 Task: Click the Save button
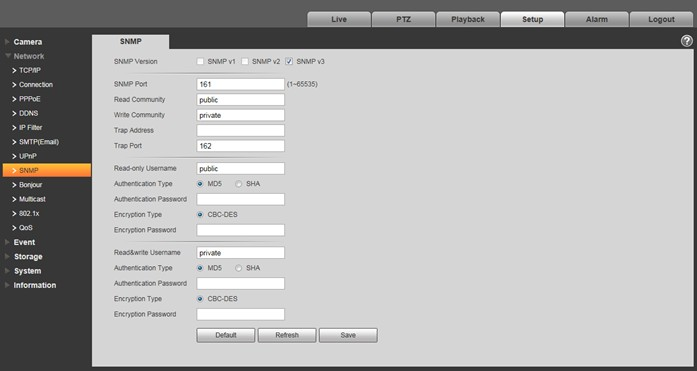[348, 335]
